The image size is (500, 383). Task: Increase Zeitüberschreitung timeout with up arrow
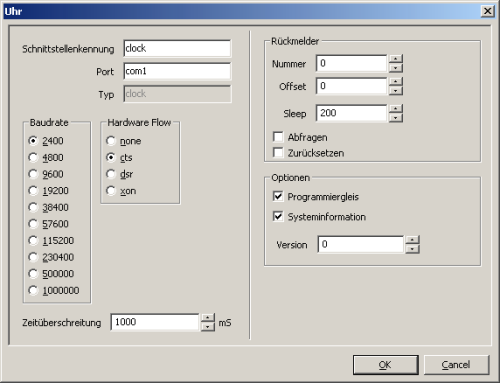pos(208,318)
